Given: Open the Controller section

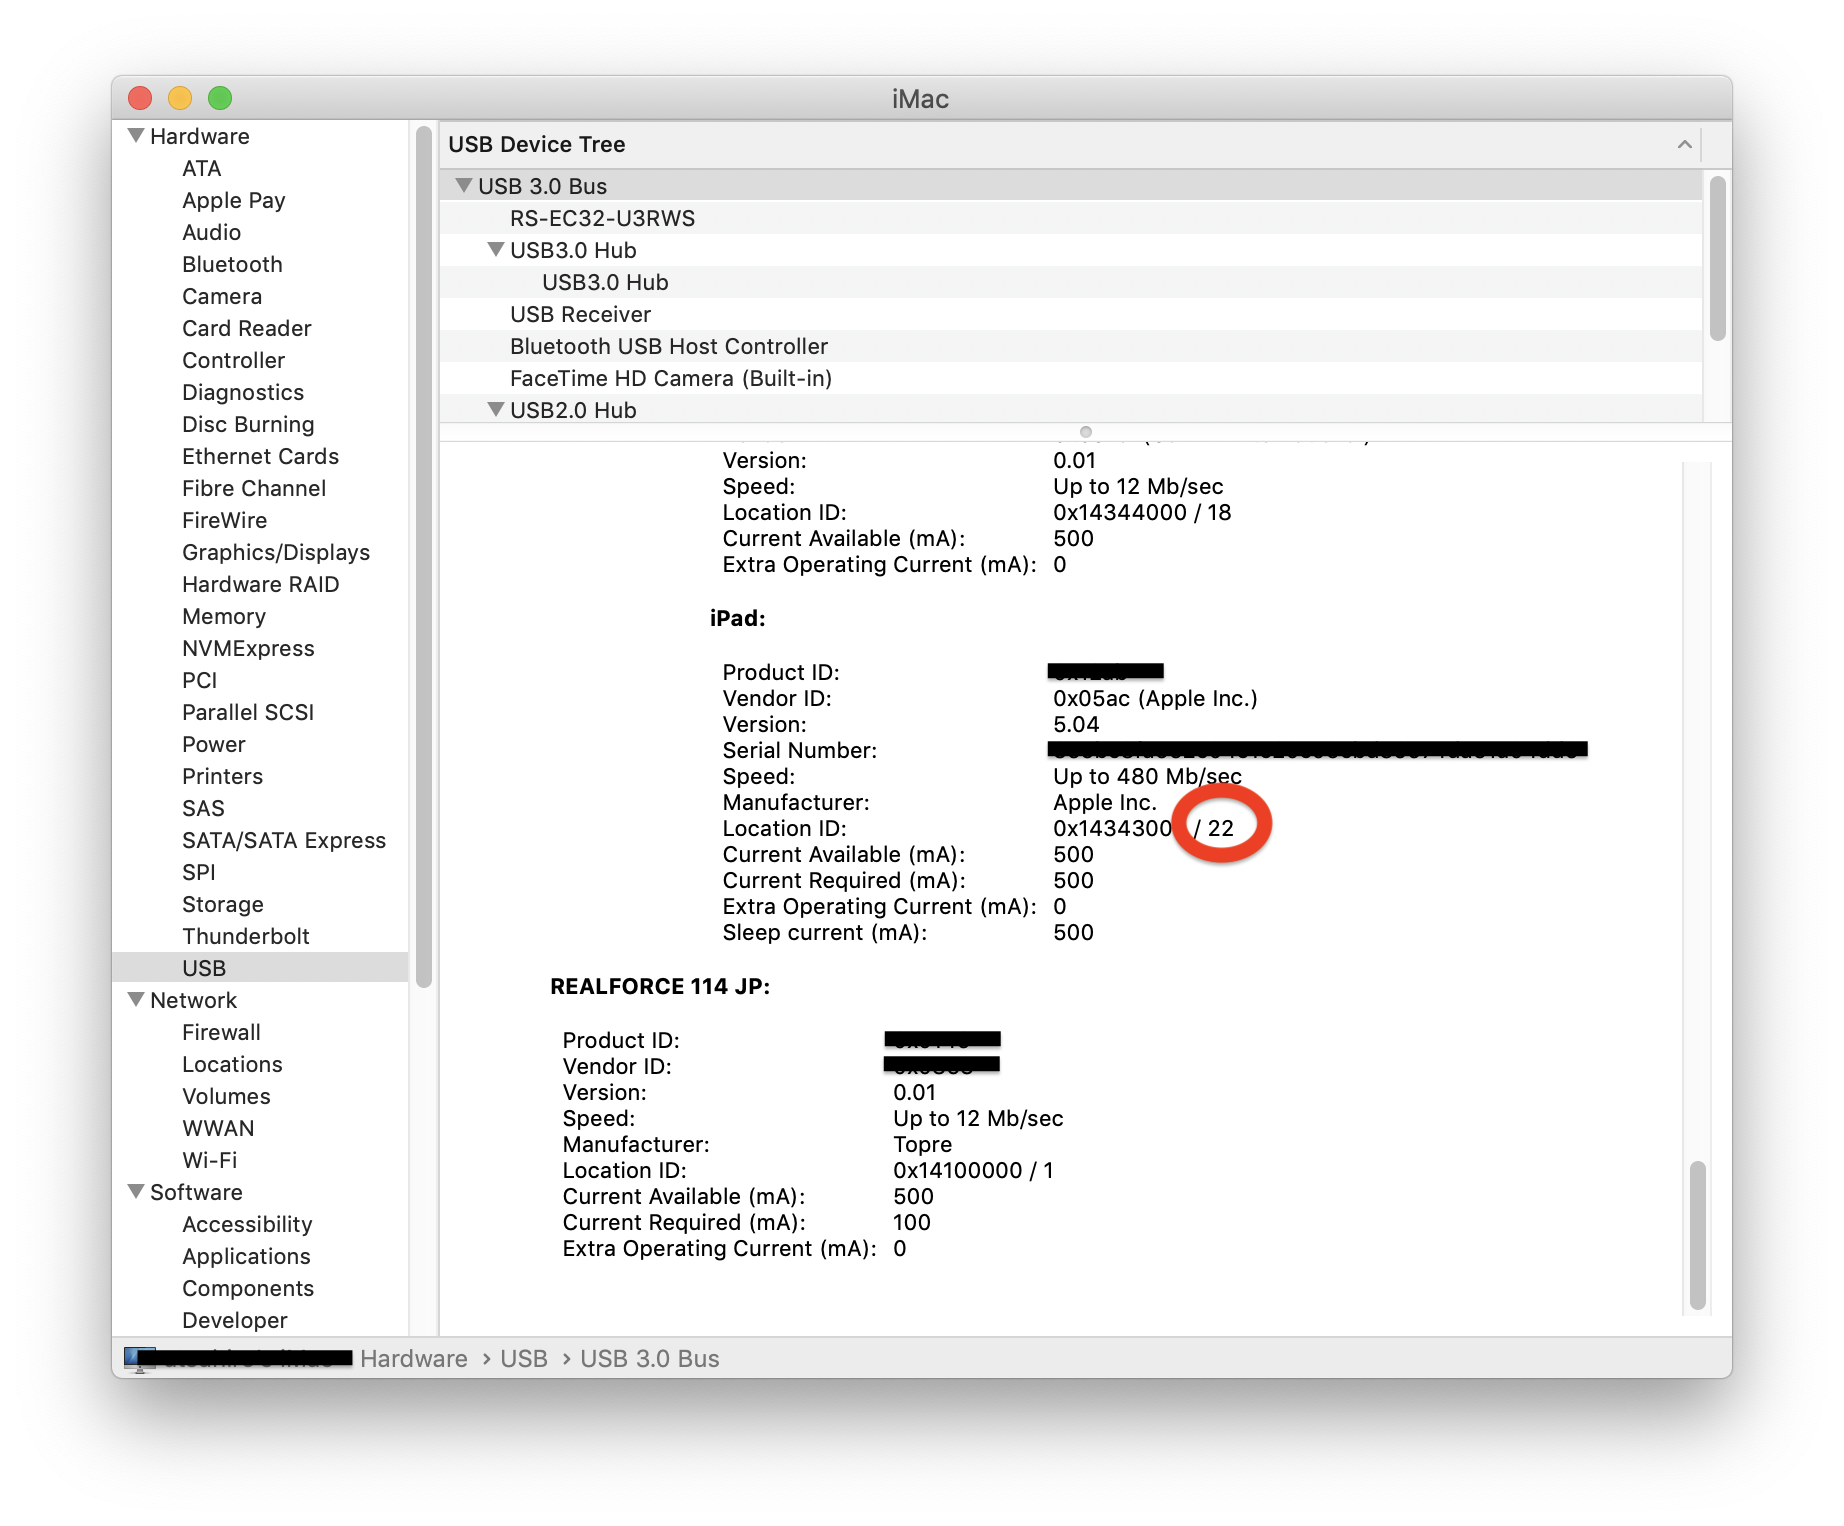Looking at the screenshot, I should [233, 360].
